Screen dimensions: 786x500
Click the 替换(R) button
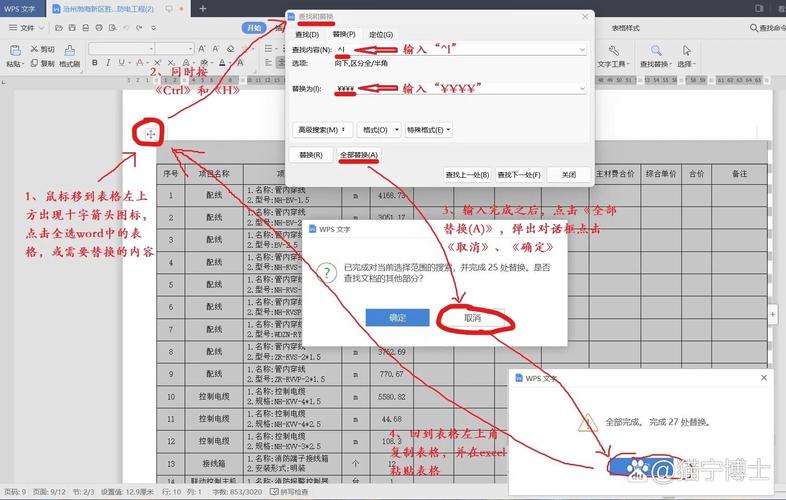pos(311,155)
